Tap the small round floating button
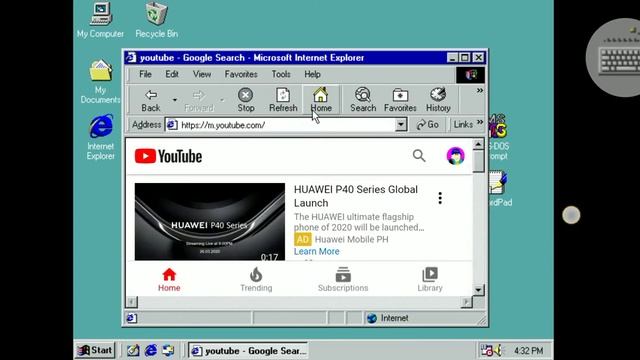 (x=571, y=215)
